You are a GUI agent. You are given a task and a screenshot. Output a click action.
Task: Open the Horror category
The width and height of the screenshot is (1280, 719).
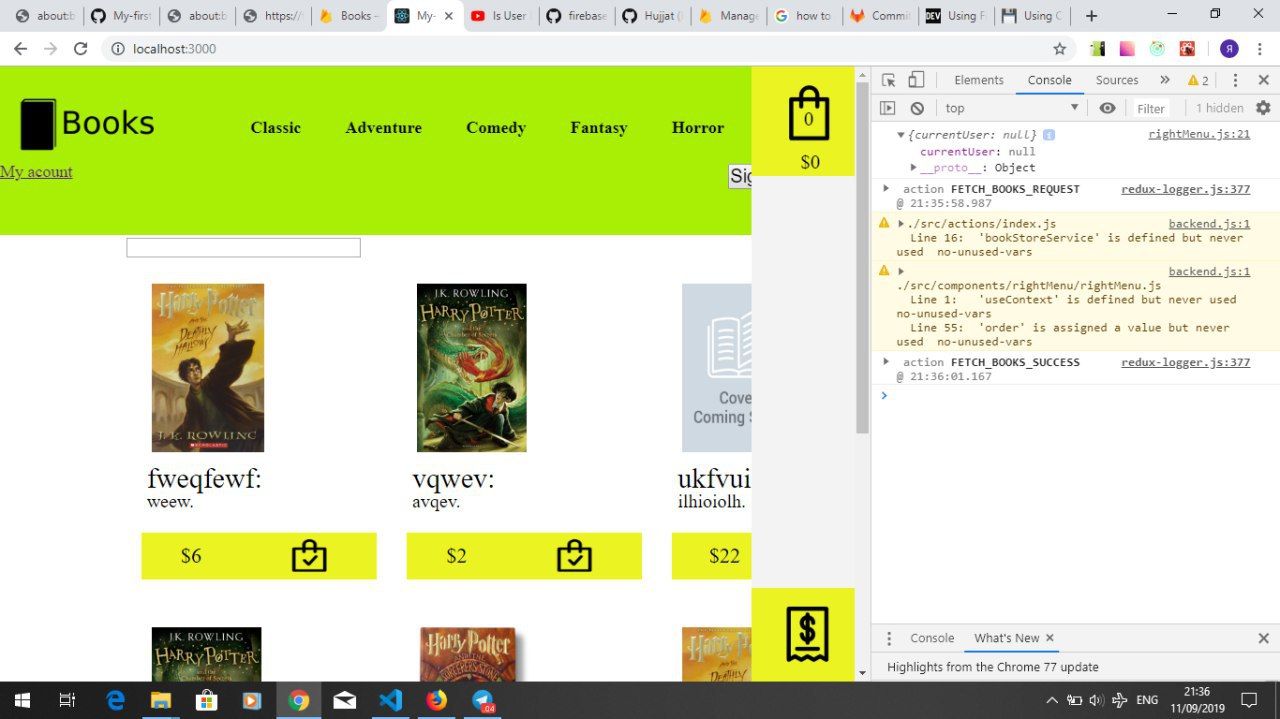(698, 128)
